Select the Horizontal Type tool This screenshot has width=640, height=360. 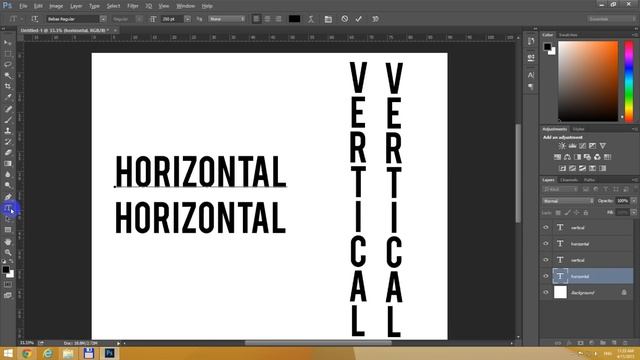pos(8,208)
